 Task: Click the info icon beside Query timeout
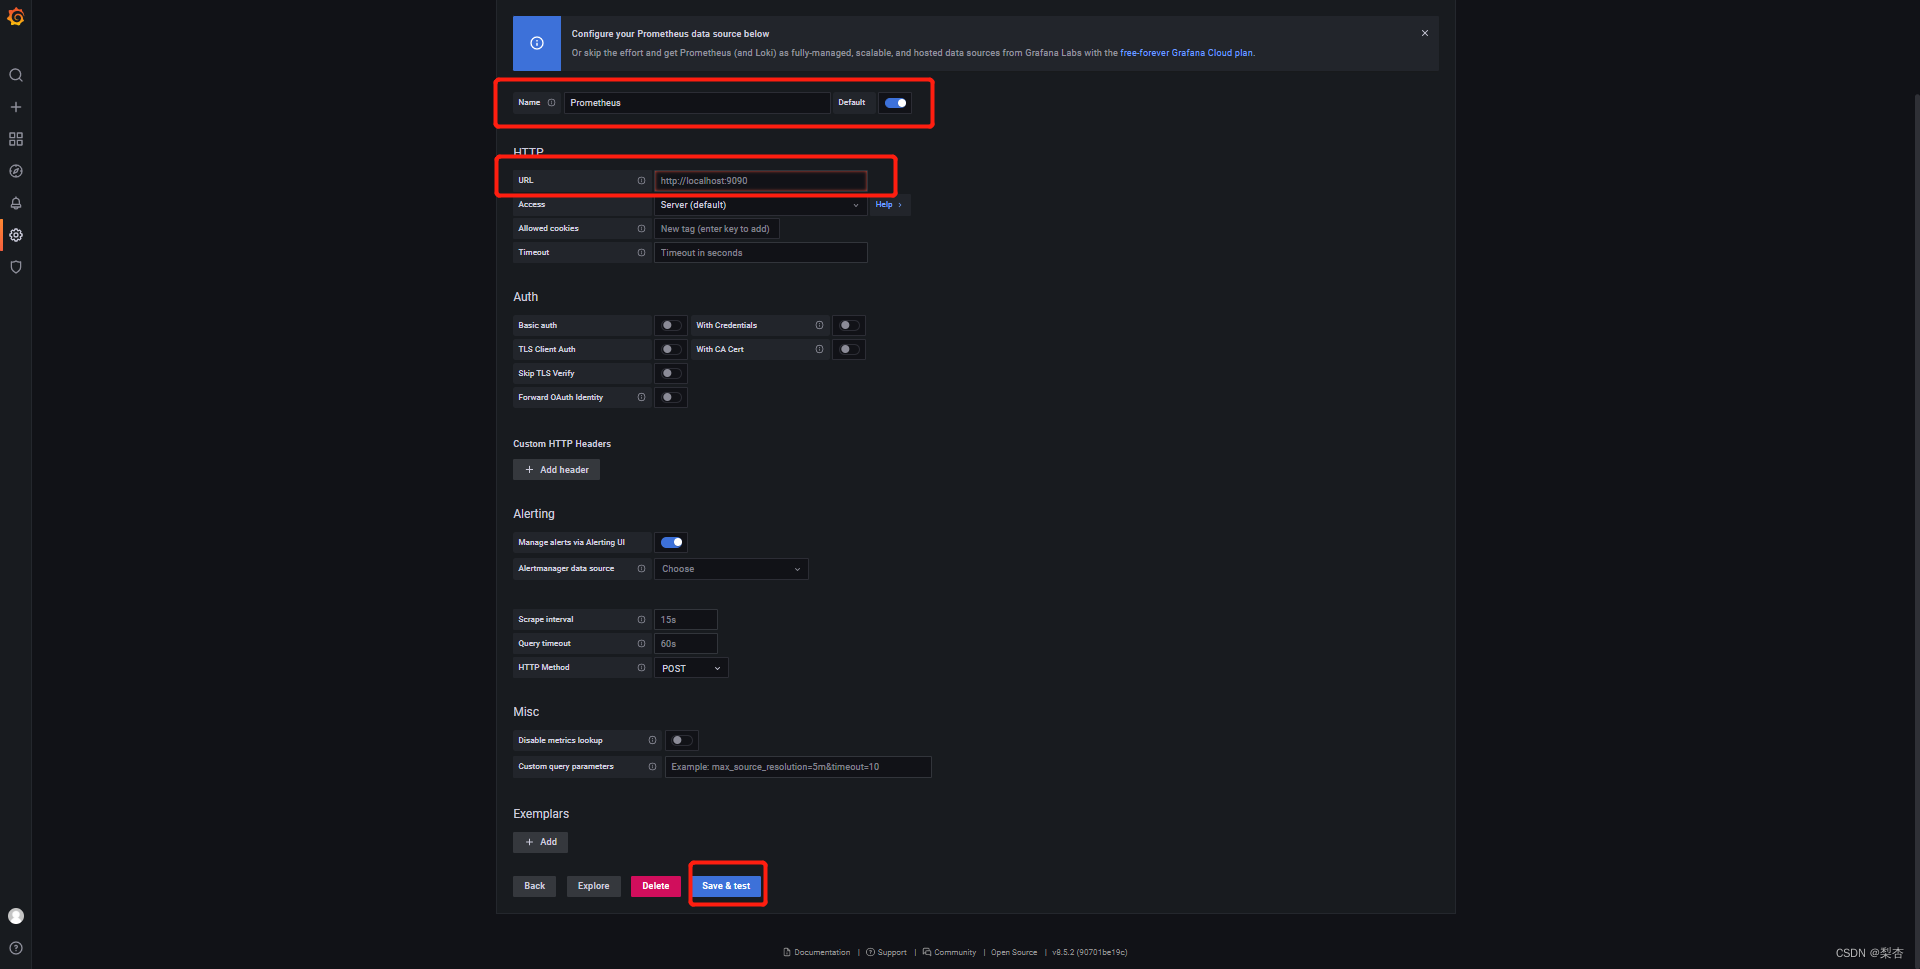[x=641, y=644]
